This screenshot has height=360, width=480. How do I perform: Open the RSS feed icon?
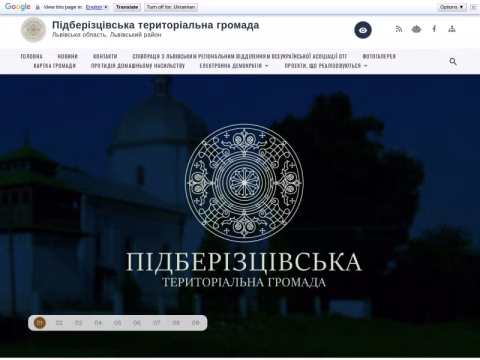[x=399, y=29]
